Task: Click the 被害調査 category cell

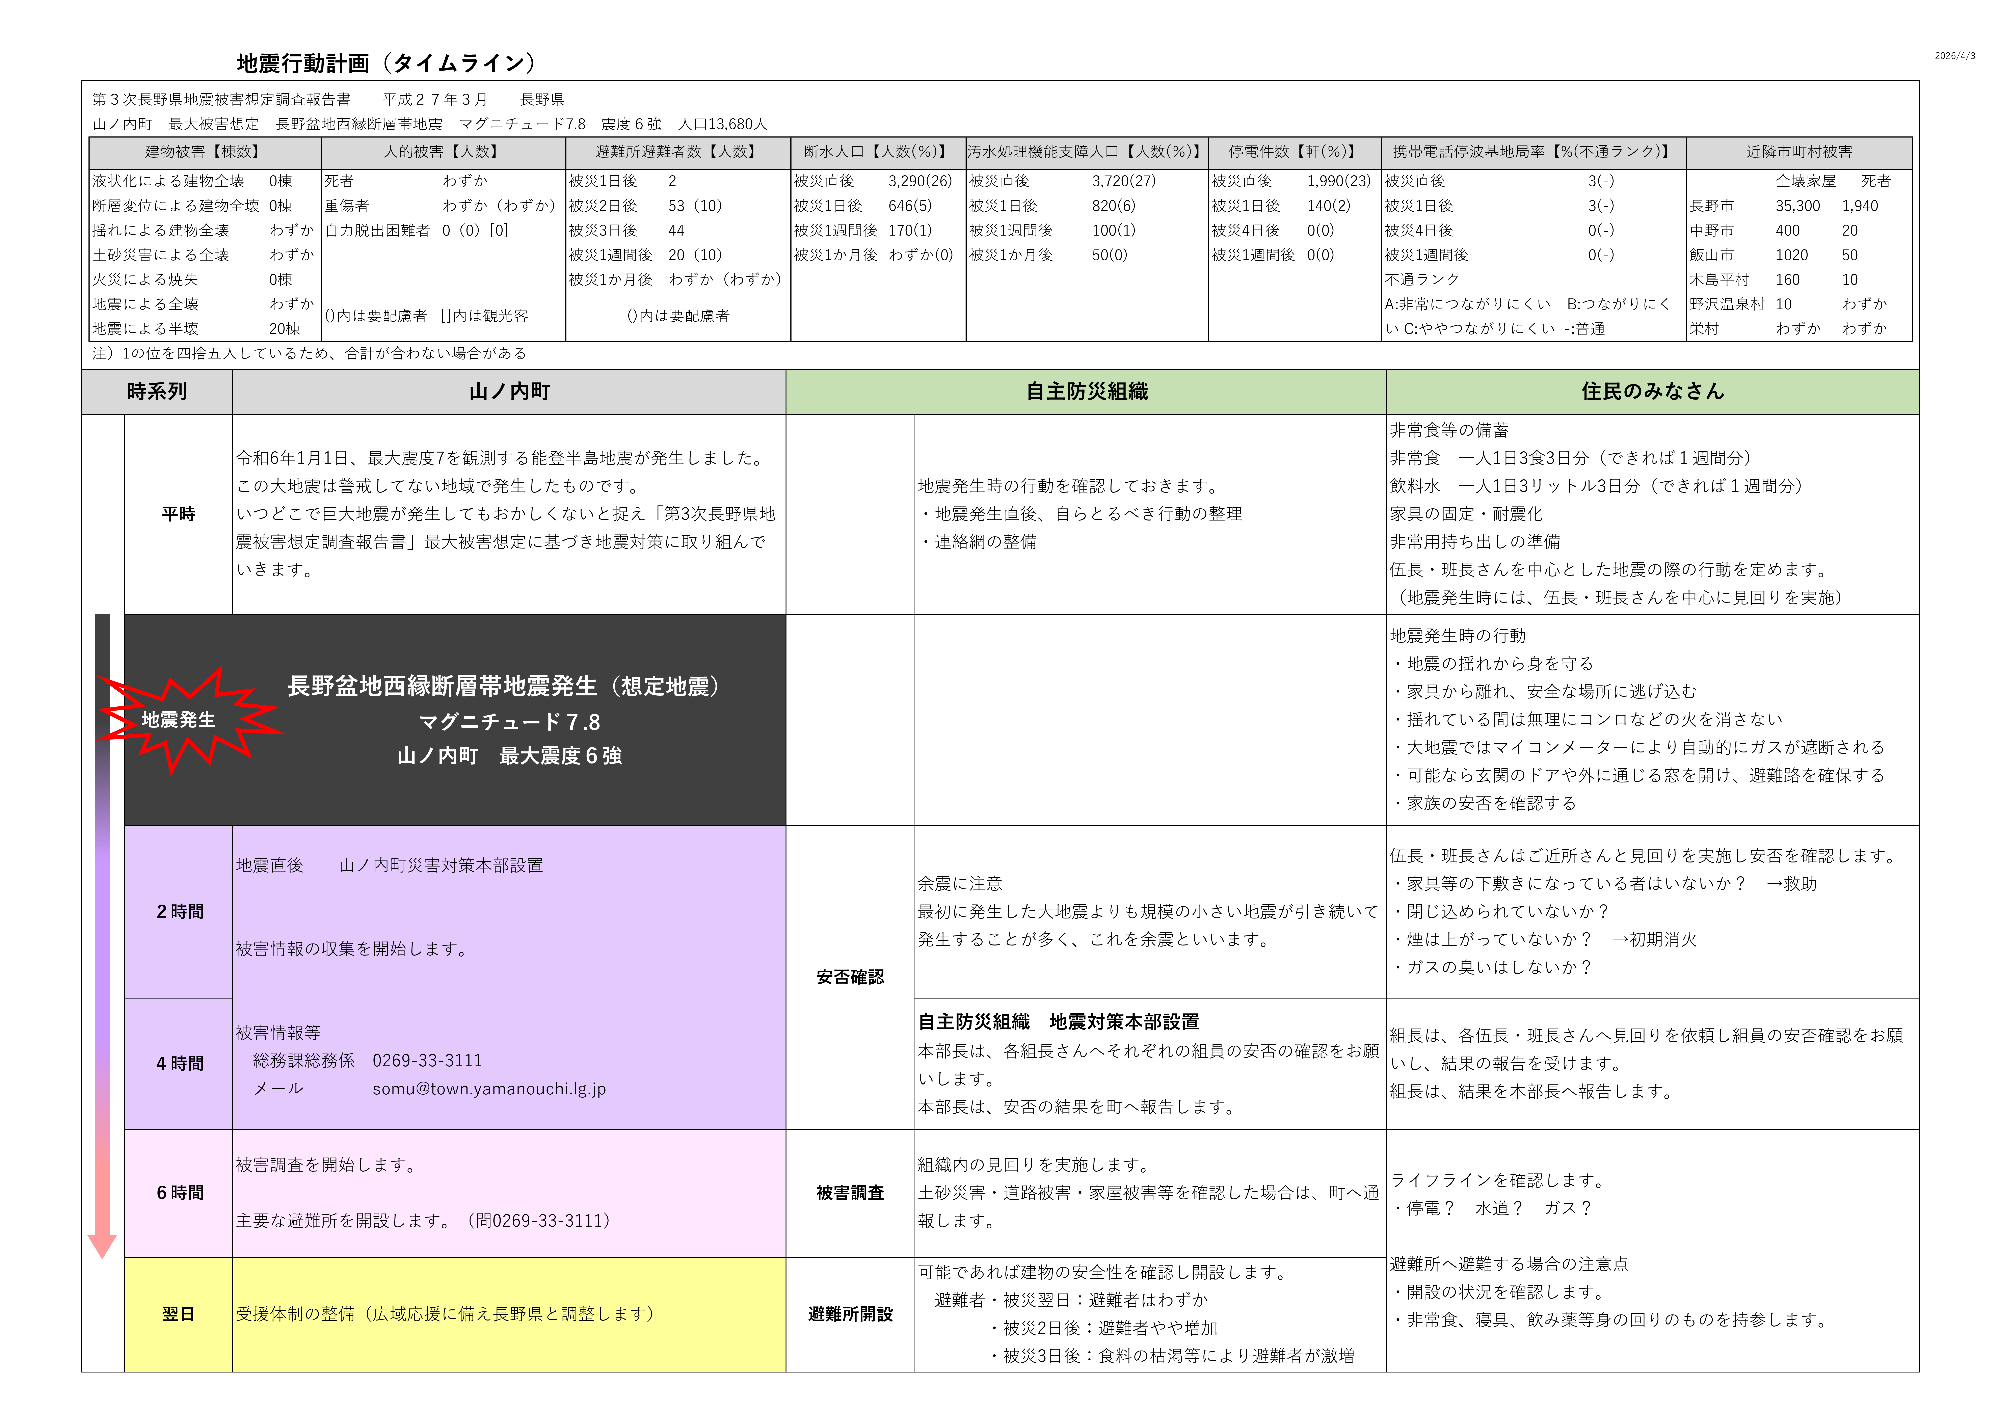Action: (x=850, y=1193)
